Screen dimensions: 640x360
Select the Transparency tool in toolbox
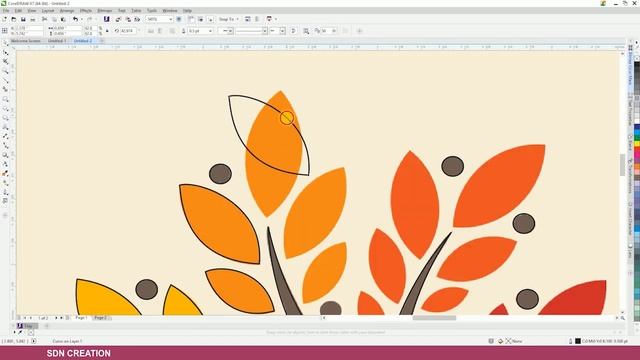pos(5,164)
